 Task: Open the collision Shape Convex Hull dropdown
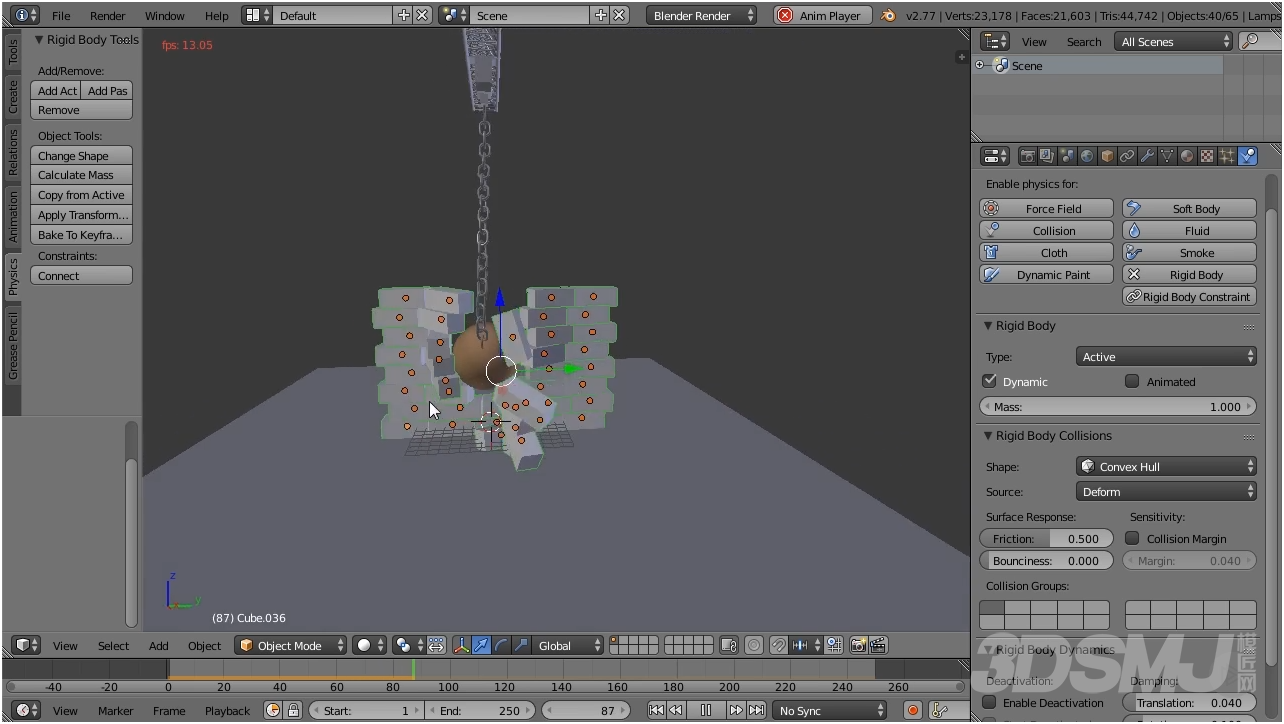1166,467
